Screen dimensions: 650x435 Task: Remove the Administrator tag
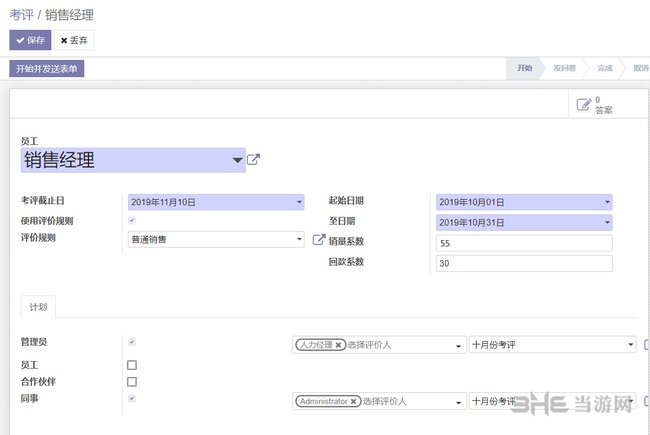pos(353,401)
